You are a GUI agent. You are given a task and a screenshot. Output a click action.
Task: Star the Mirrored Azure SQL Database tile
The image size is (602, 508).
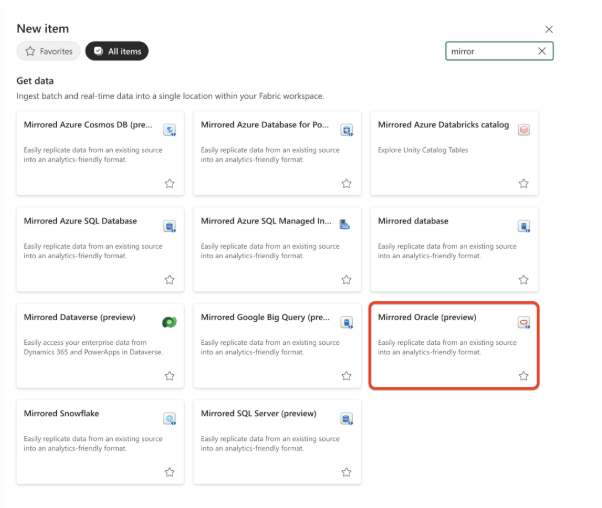(170, 280)
